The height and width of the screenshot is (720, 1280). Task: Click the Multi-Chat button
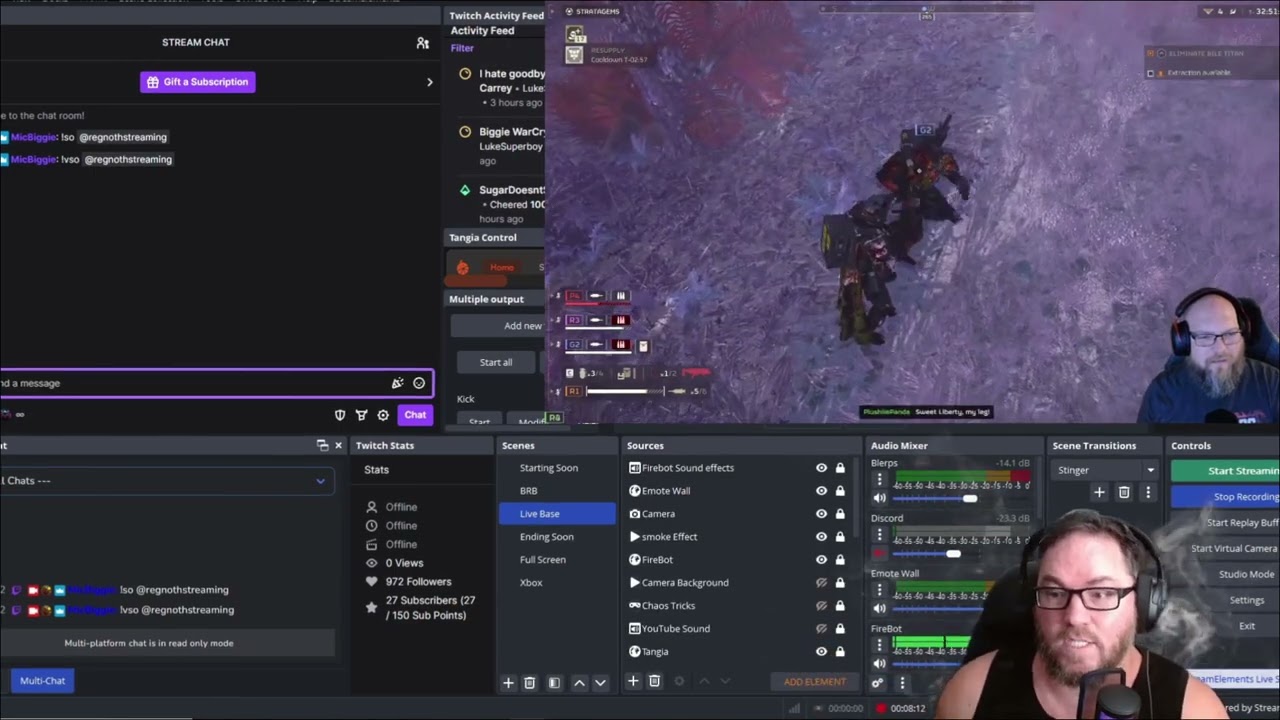[42, 681]
